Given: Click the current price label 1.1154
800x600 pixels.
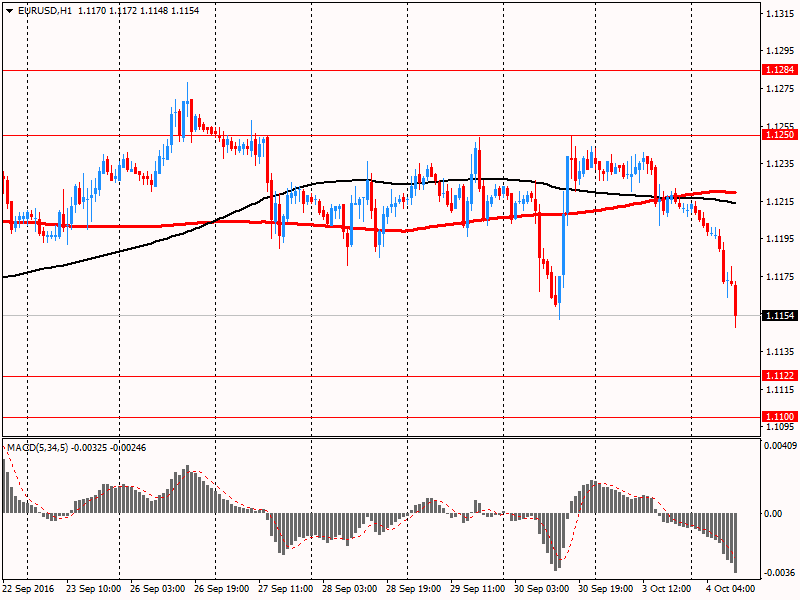Looking at the screenshot, I should point(780,316).
